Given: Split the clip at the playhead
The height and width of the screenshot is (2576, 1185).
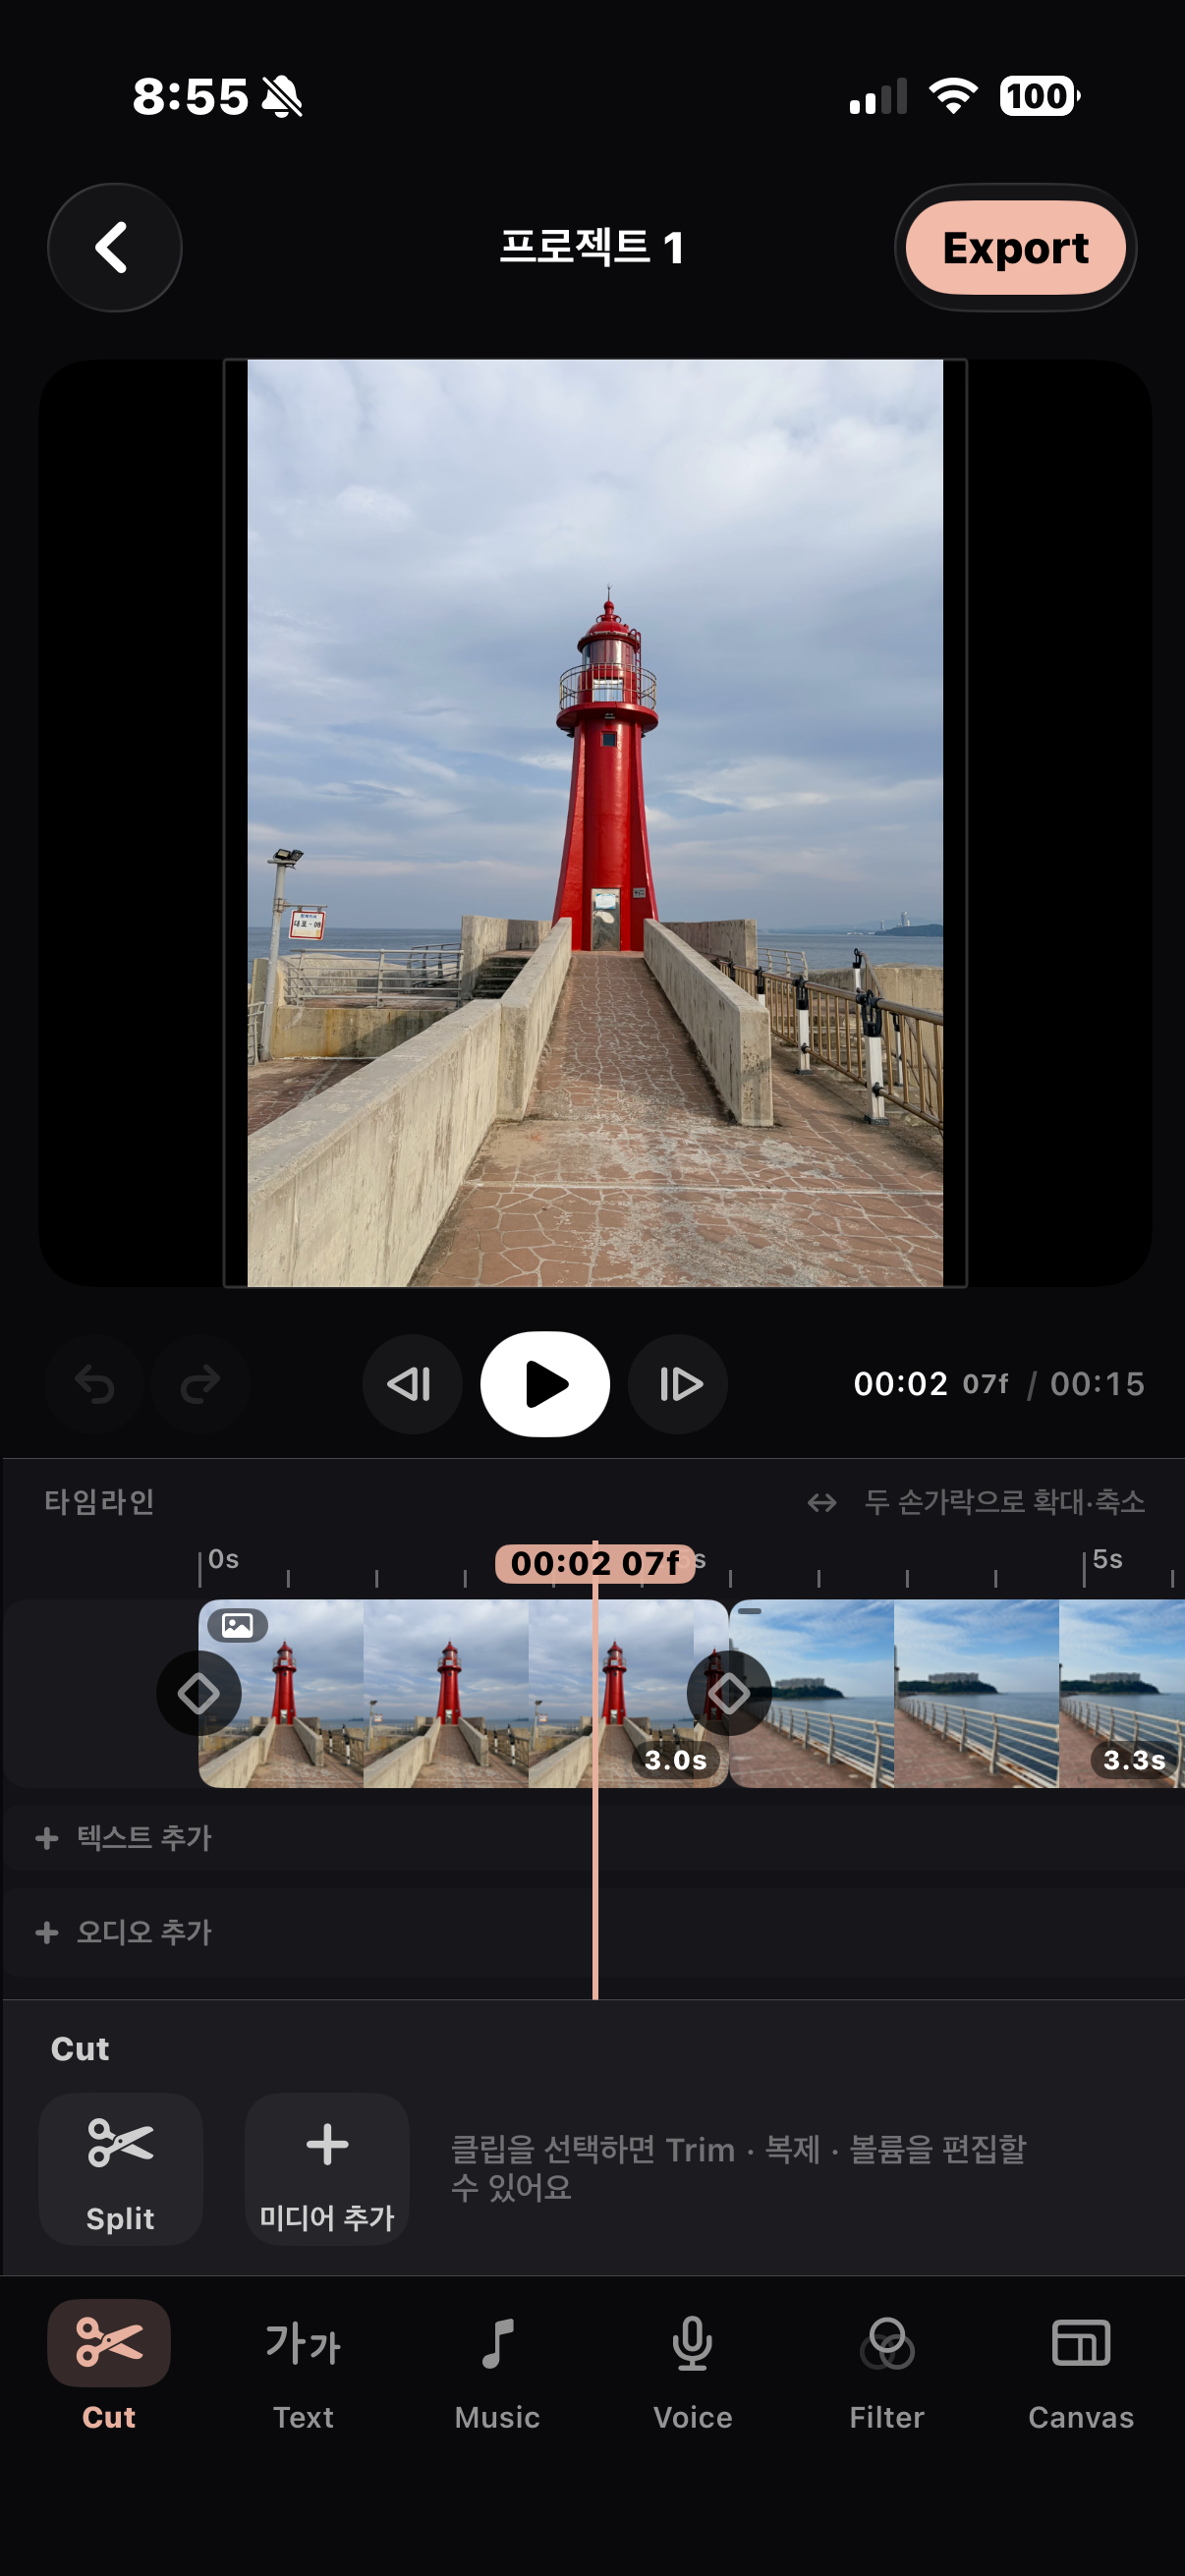Looking at the screenshot, I should [x=120, y=2169].
